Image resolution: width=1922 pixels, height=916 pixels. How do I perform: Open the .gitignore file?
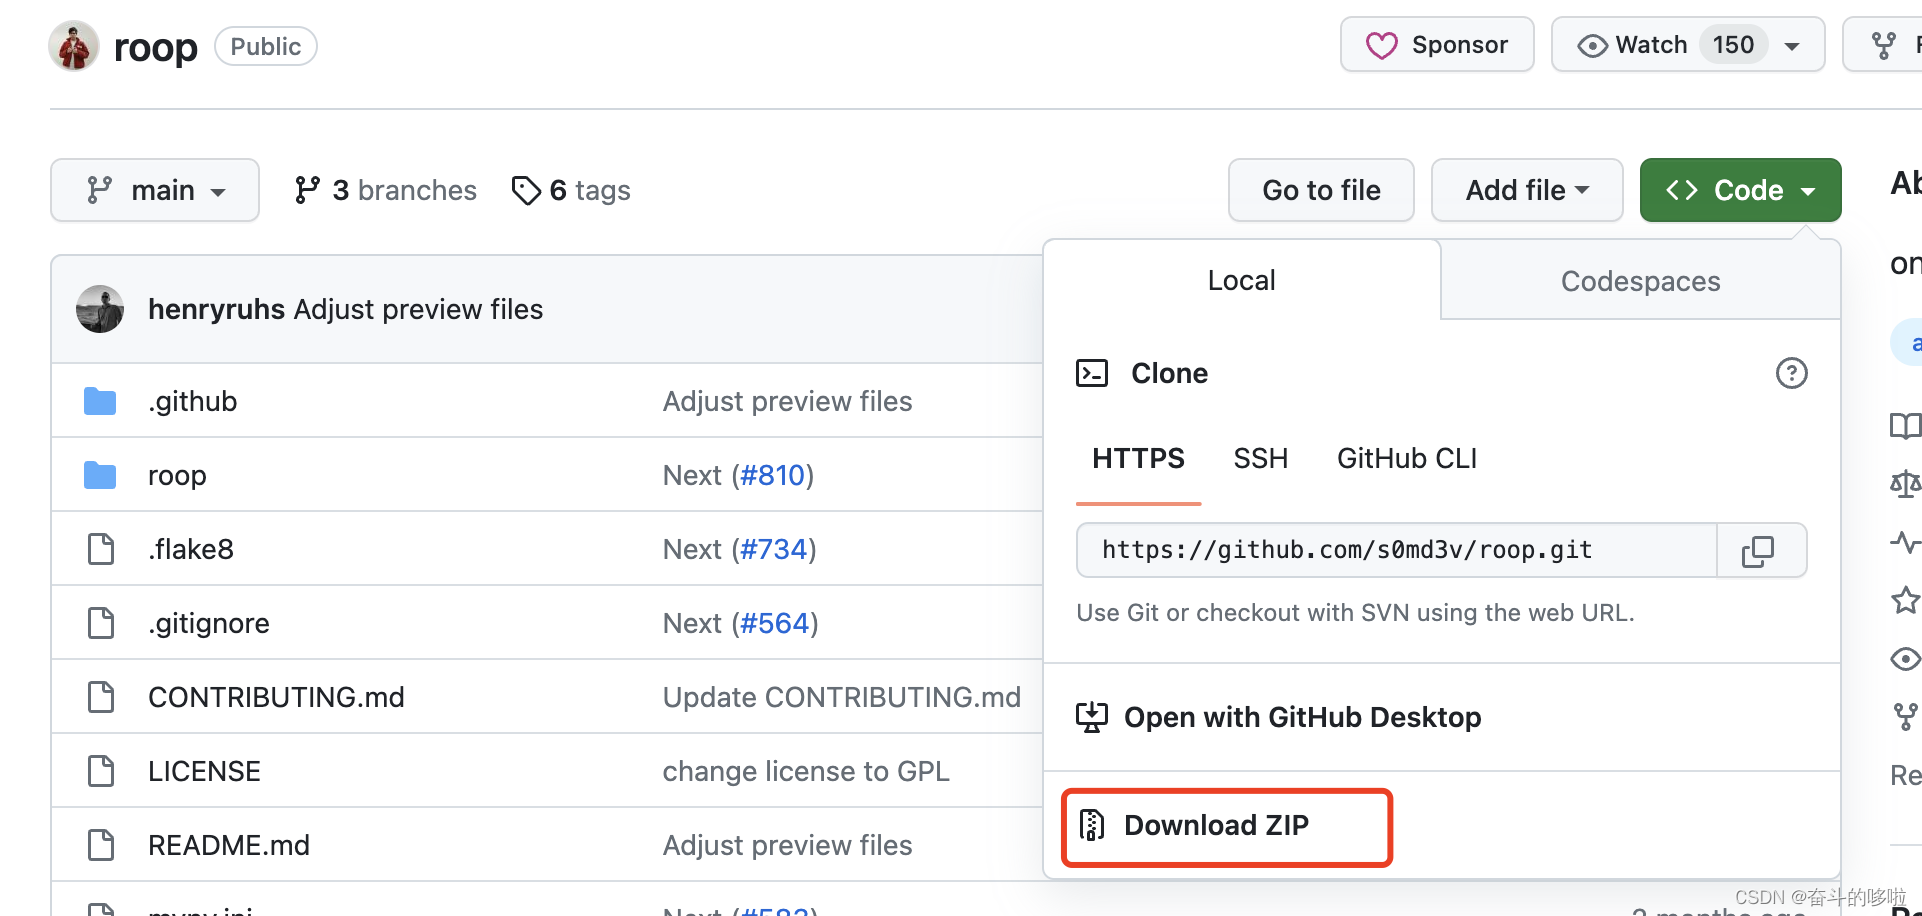(209, 623)
